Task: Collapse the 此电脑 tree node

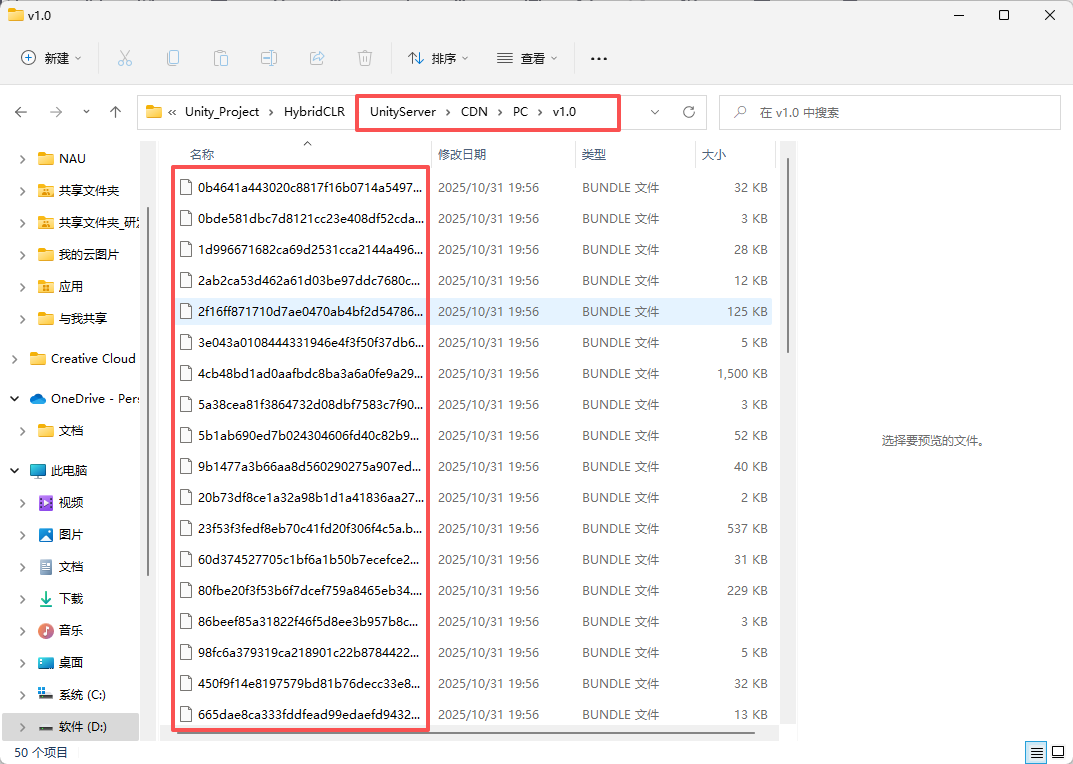Action: point(14,471)
